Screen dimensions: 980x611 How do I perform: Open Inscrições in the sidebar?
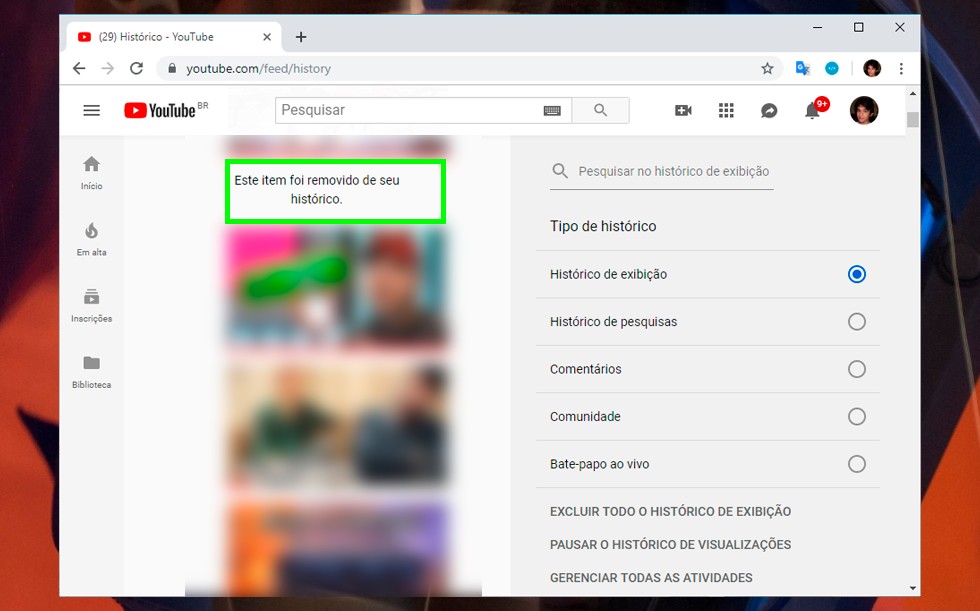tap(92, 304)
